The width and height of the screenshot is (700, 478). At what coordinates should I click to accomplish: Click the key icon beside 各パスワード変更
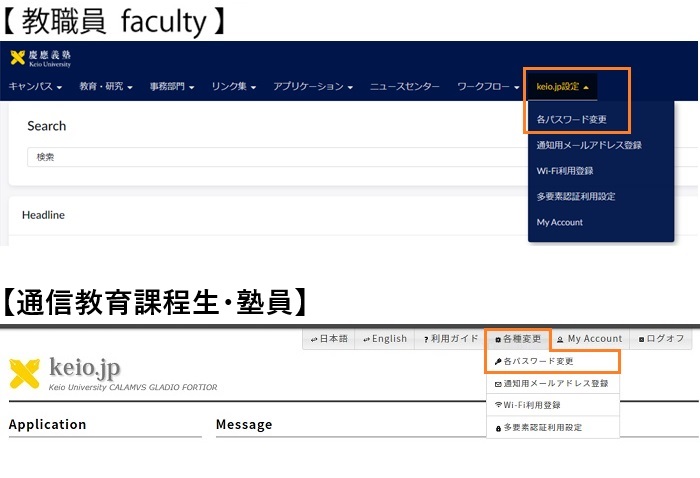pyautogui.click(x=497, y=361)
